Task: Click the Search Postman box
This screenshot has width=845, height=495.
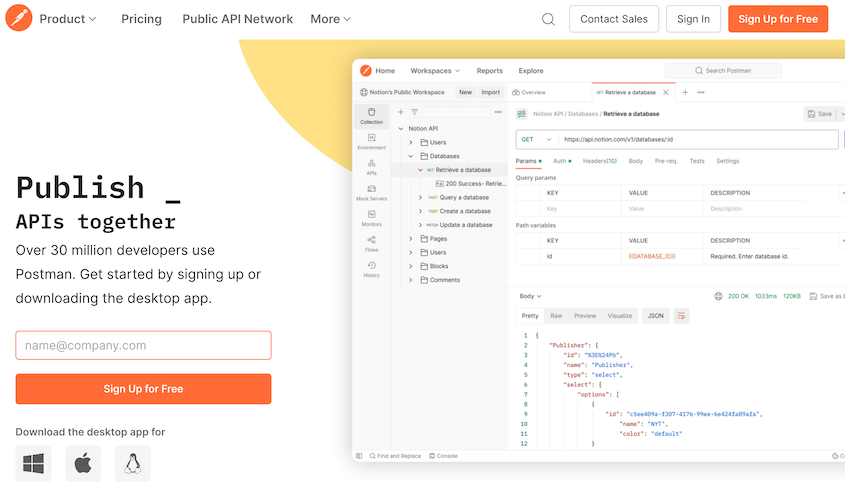Action: (x=723, y=71)
